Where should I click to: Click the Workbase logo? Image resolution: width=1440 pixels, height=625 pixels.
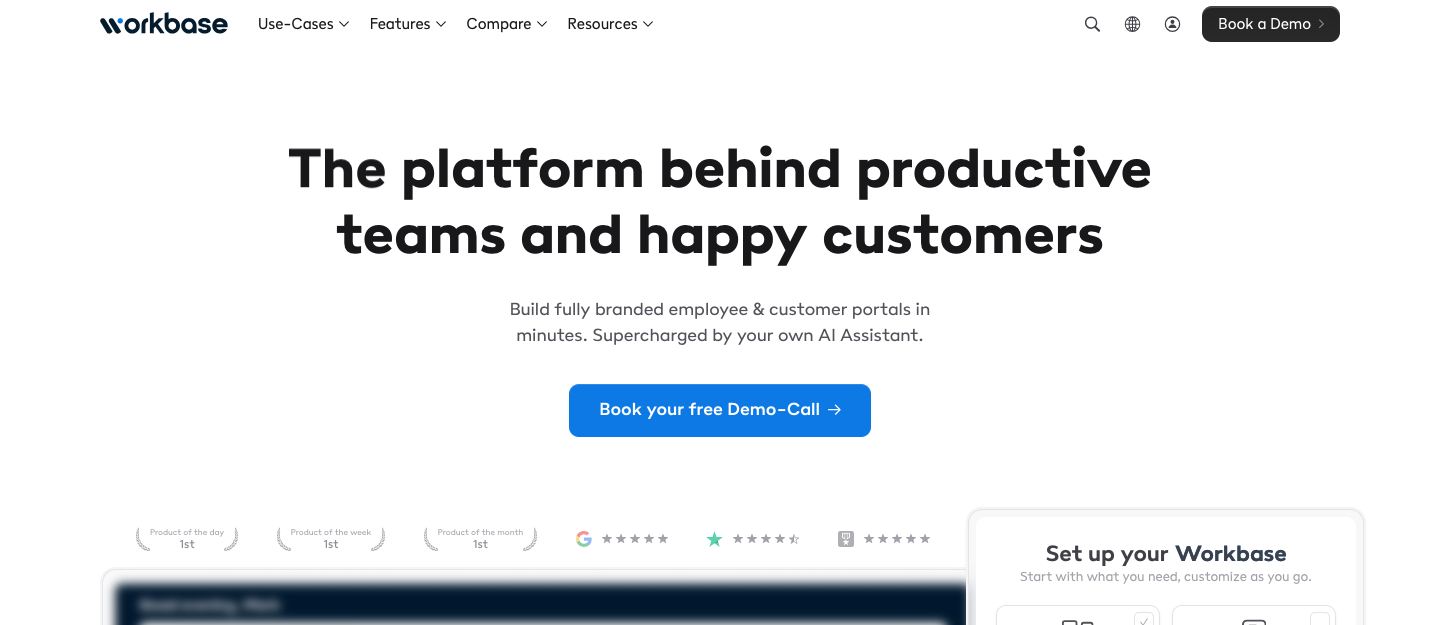click(164, 24)
